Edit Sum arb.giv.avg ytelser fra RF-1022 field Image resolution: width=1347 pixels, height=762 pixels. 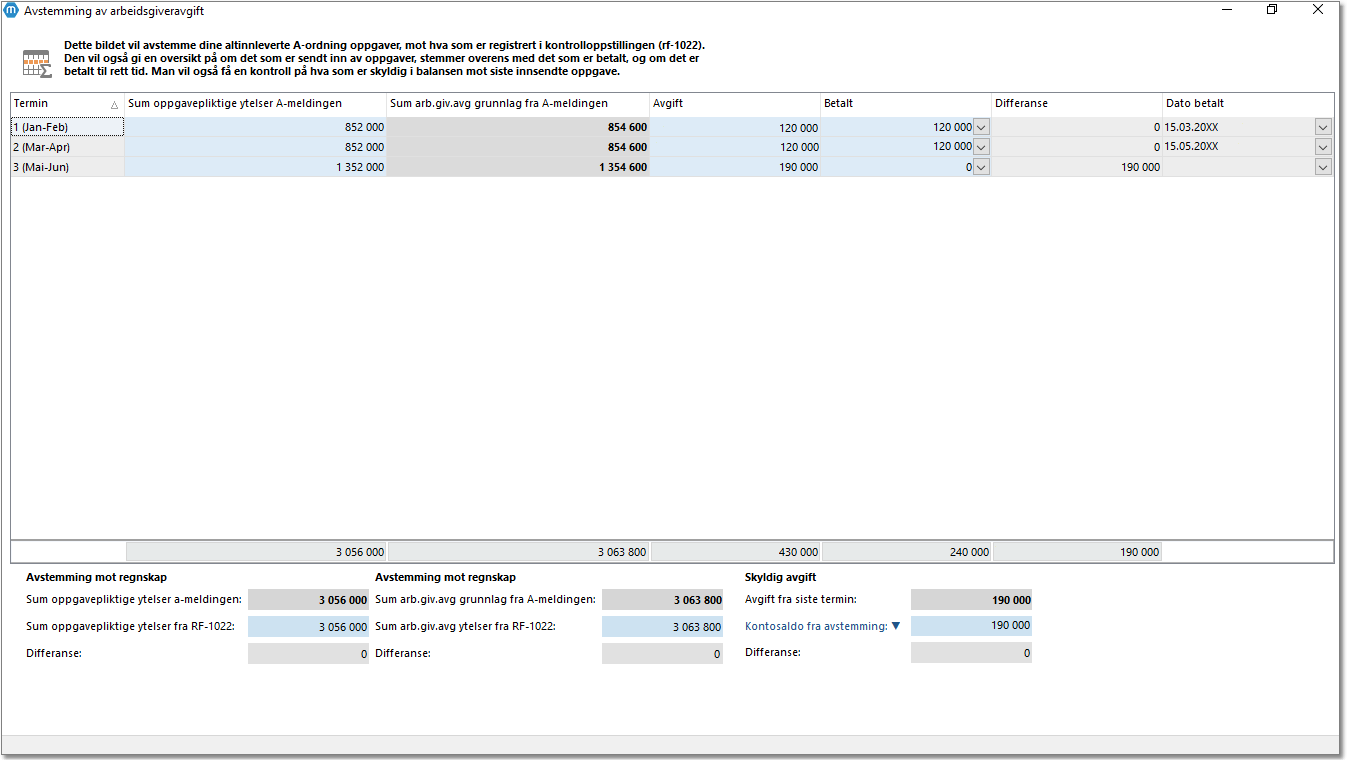click(662, 627)
